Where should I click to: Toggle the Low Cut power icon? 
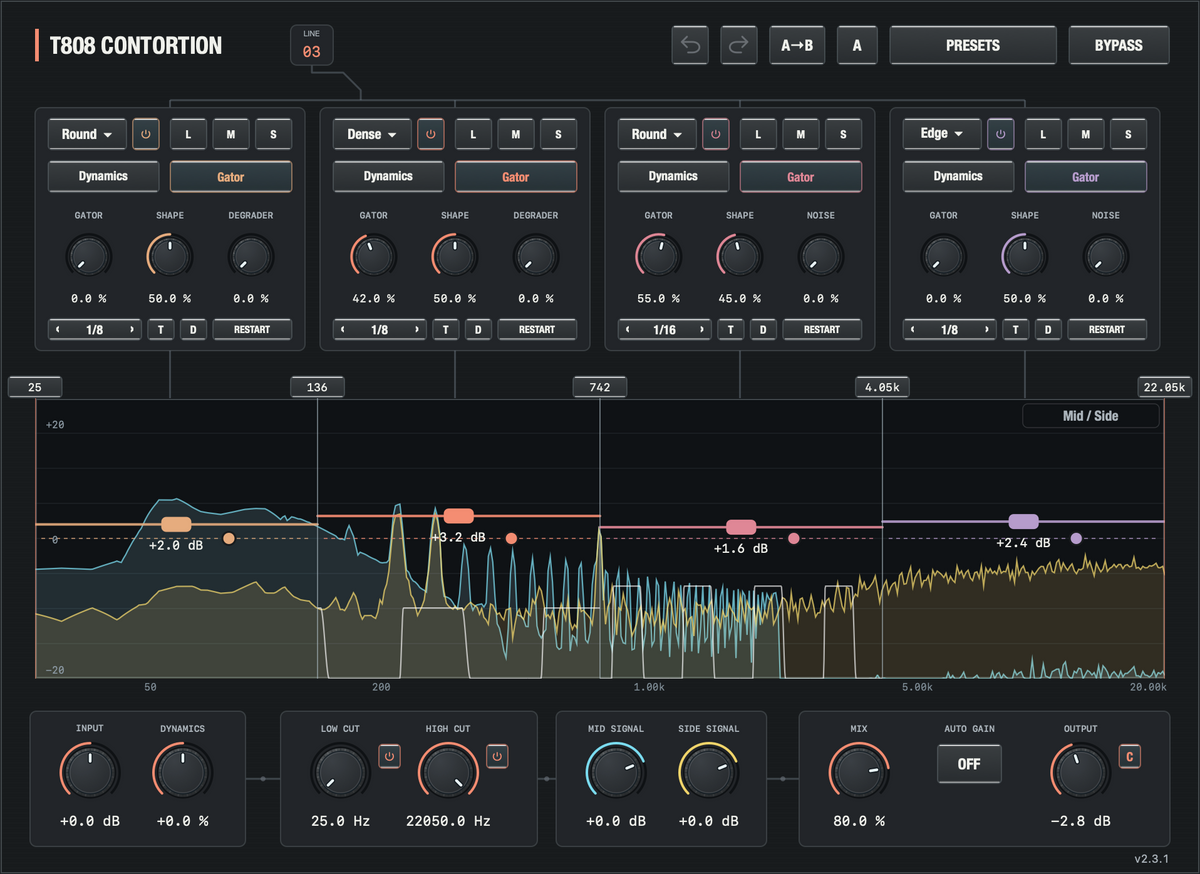point(391,757)
